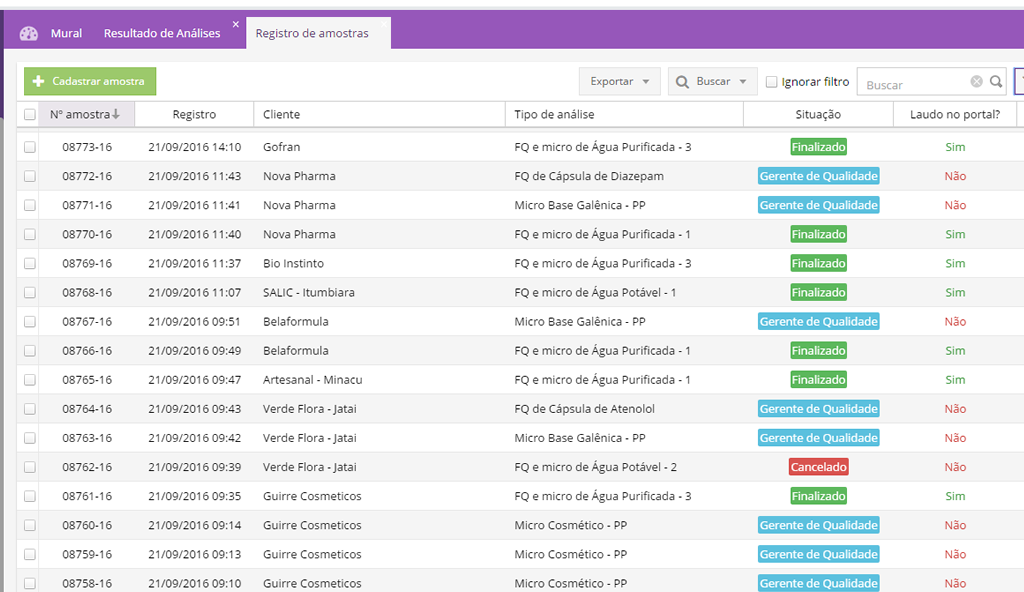Image resolution: width=1024 pixels, height=592 pixels.
Task: Select checkbox for sample 08773-16
Action: [30, 147]
